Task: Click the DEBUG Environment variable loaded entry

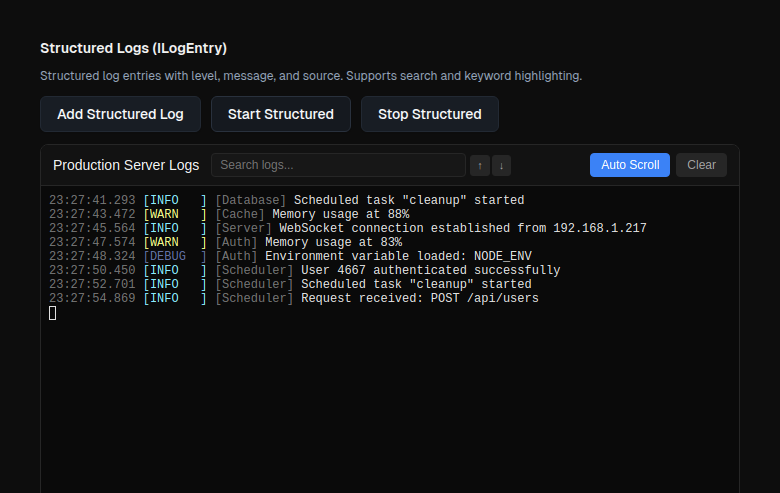Action: tap(390, 256)
